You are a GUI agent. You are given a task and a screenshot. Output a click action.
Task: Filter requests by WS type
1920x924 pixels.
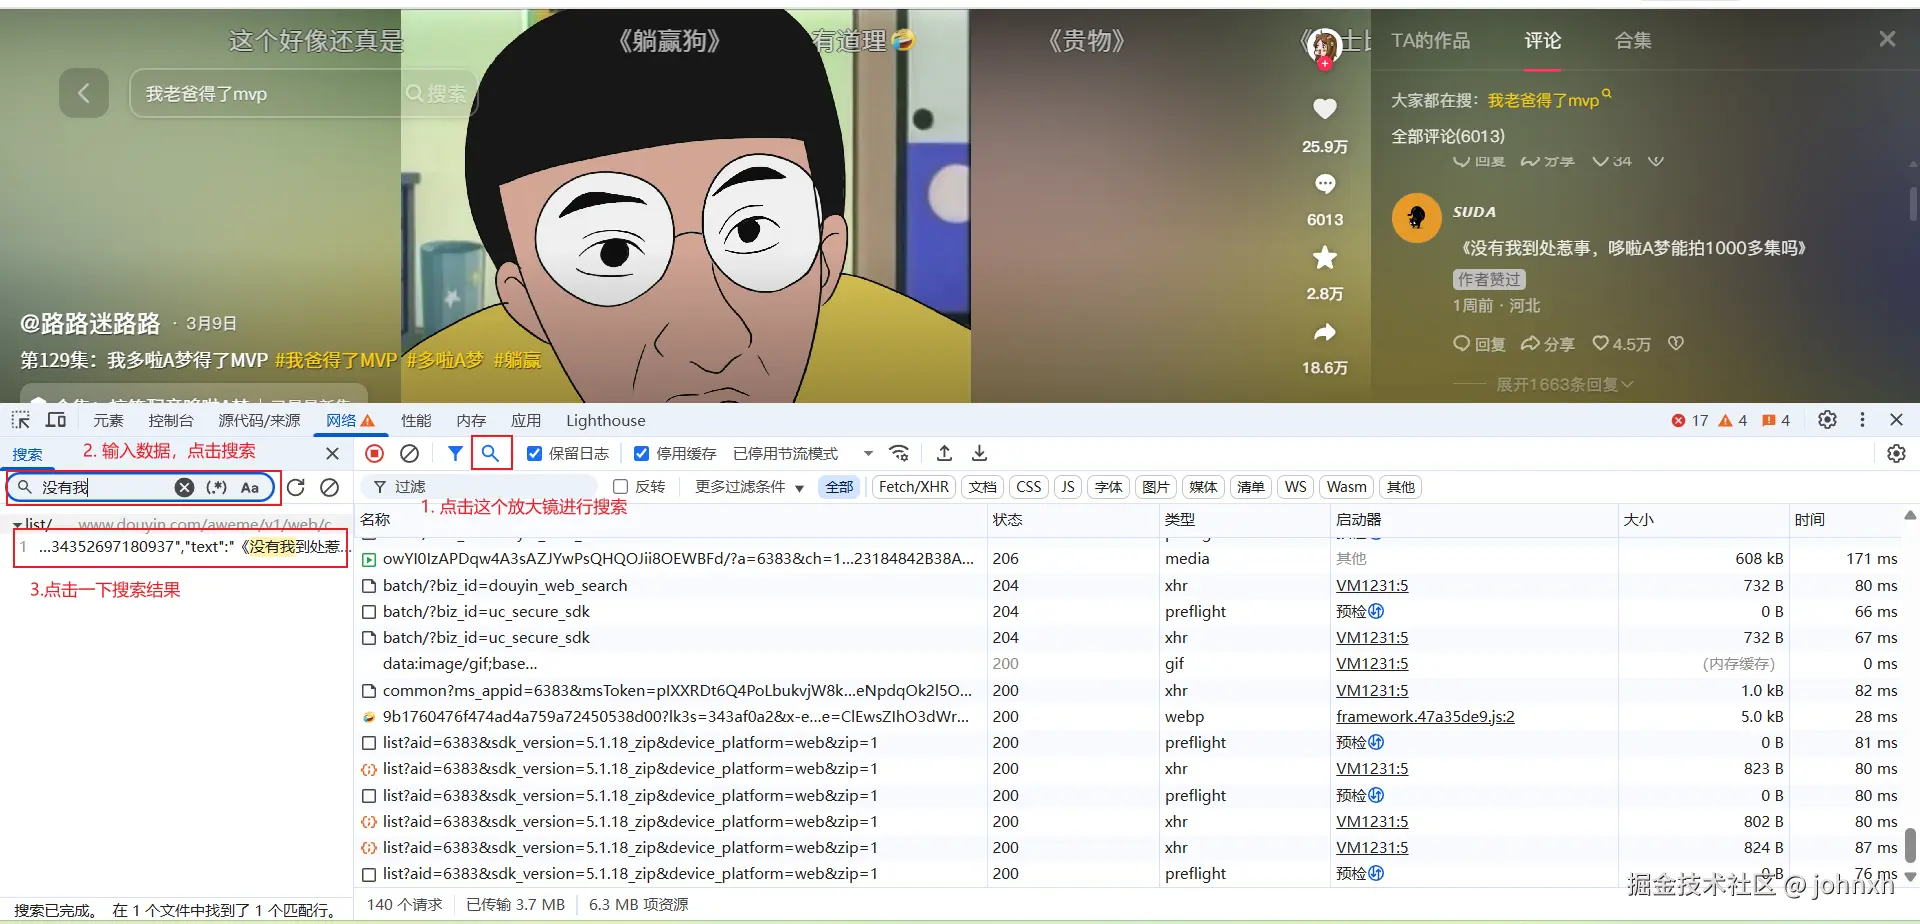[1296, 487]
